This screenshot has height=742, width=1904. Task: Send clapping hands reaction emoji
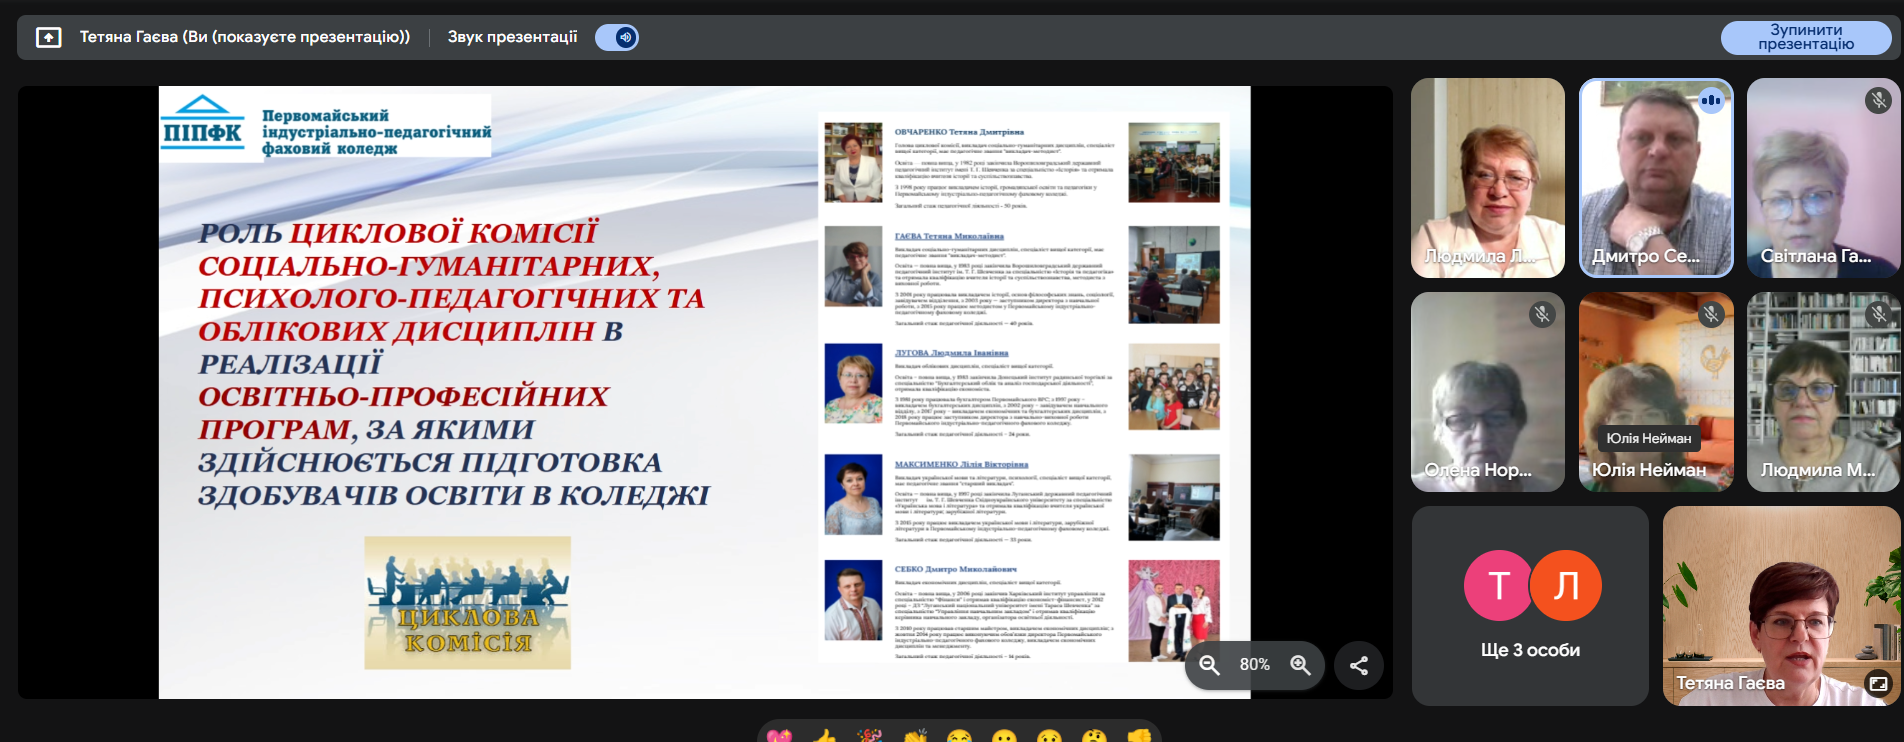coord(914,736)
